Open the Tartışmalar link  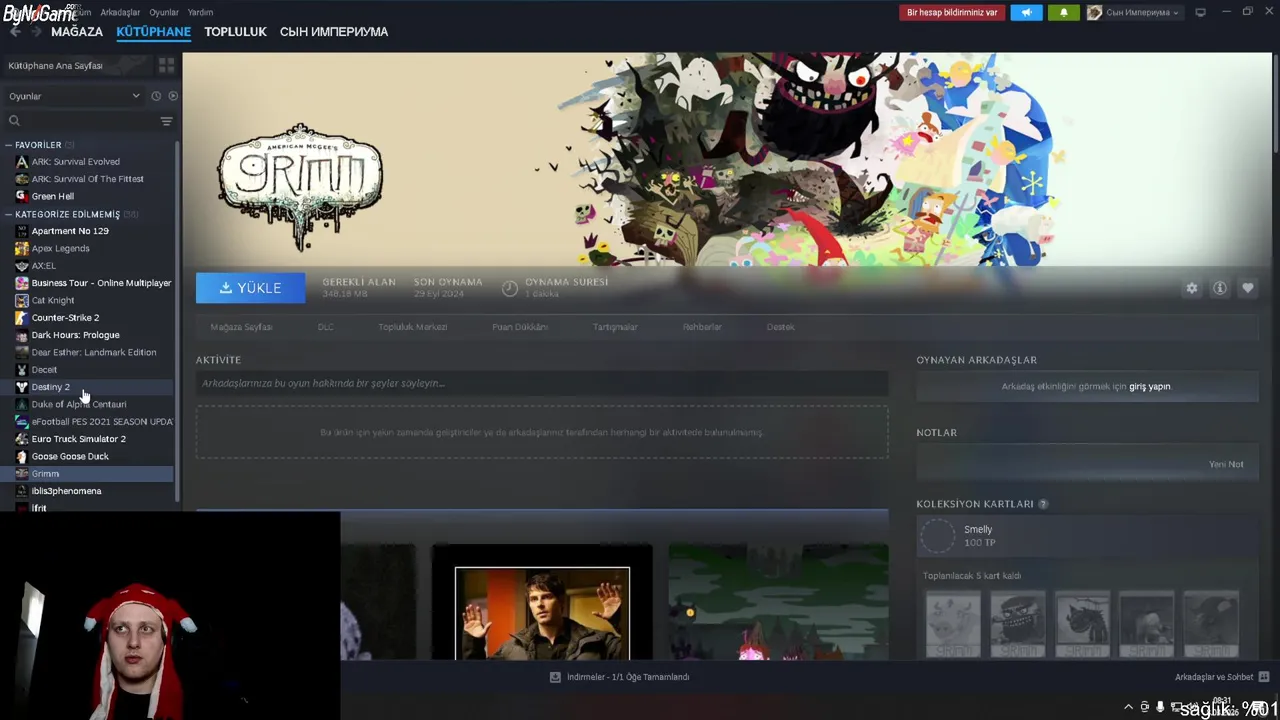point(615,327)
